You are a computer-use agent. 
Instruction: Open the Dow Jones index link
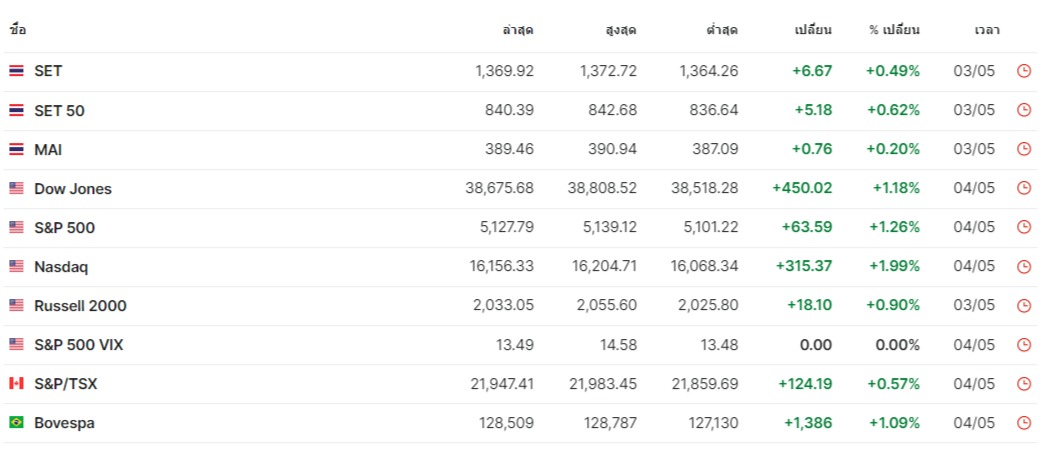[x=73, y=189]
